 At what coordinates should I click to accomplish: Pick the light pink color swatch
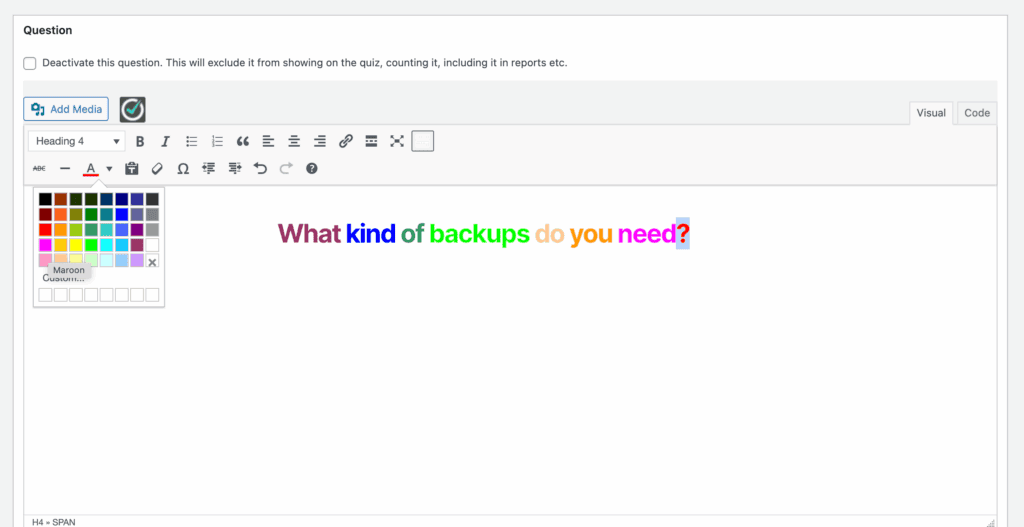pos(45,260)
